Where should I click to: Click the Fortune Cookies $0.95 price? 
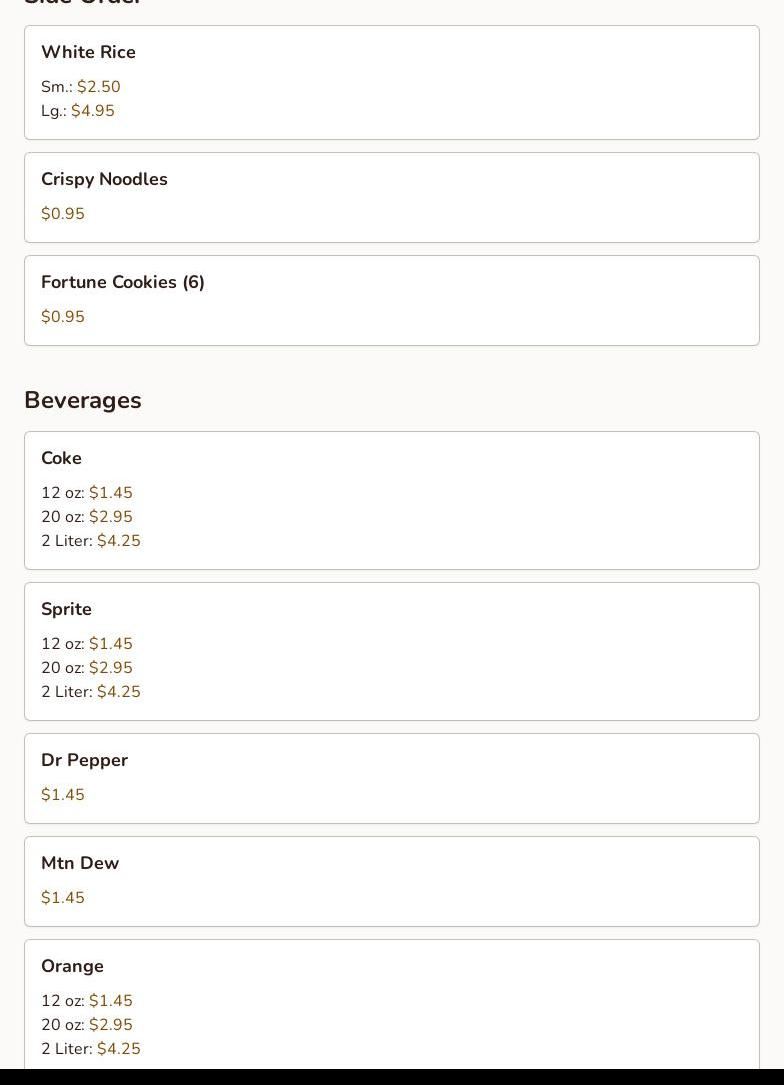click(63, 316)
